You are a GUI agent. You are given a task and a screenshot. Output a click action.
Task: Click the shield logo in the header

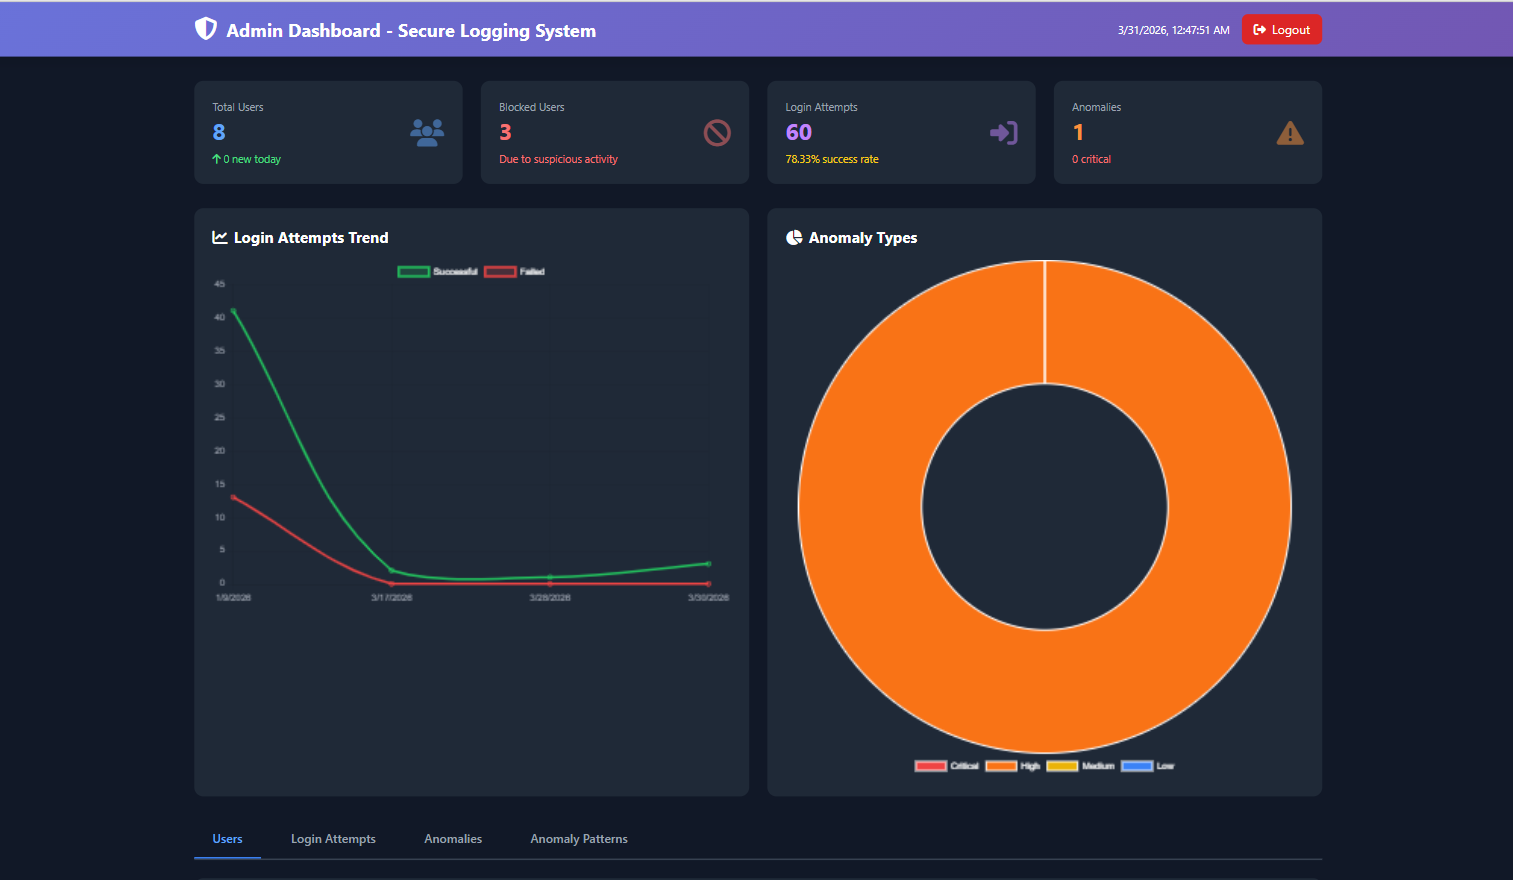click(206, 29)
